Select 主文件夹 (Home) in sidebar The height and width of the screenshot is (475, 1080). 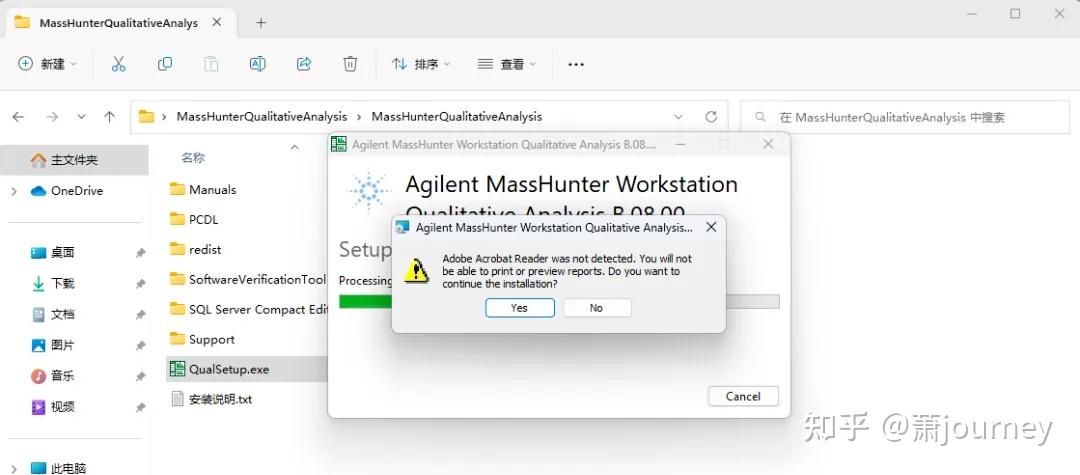tap(74, 160)
